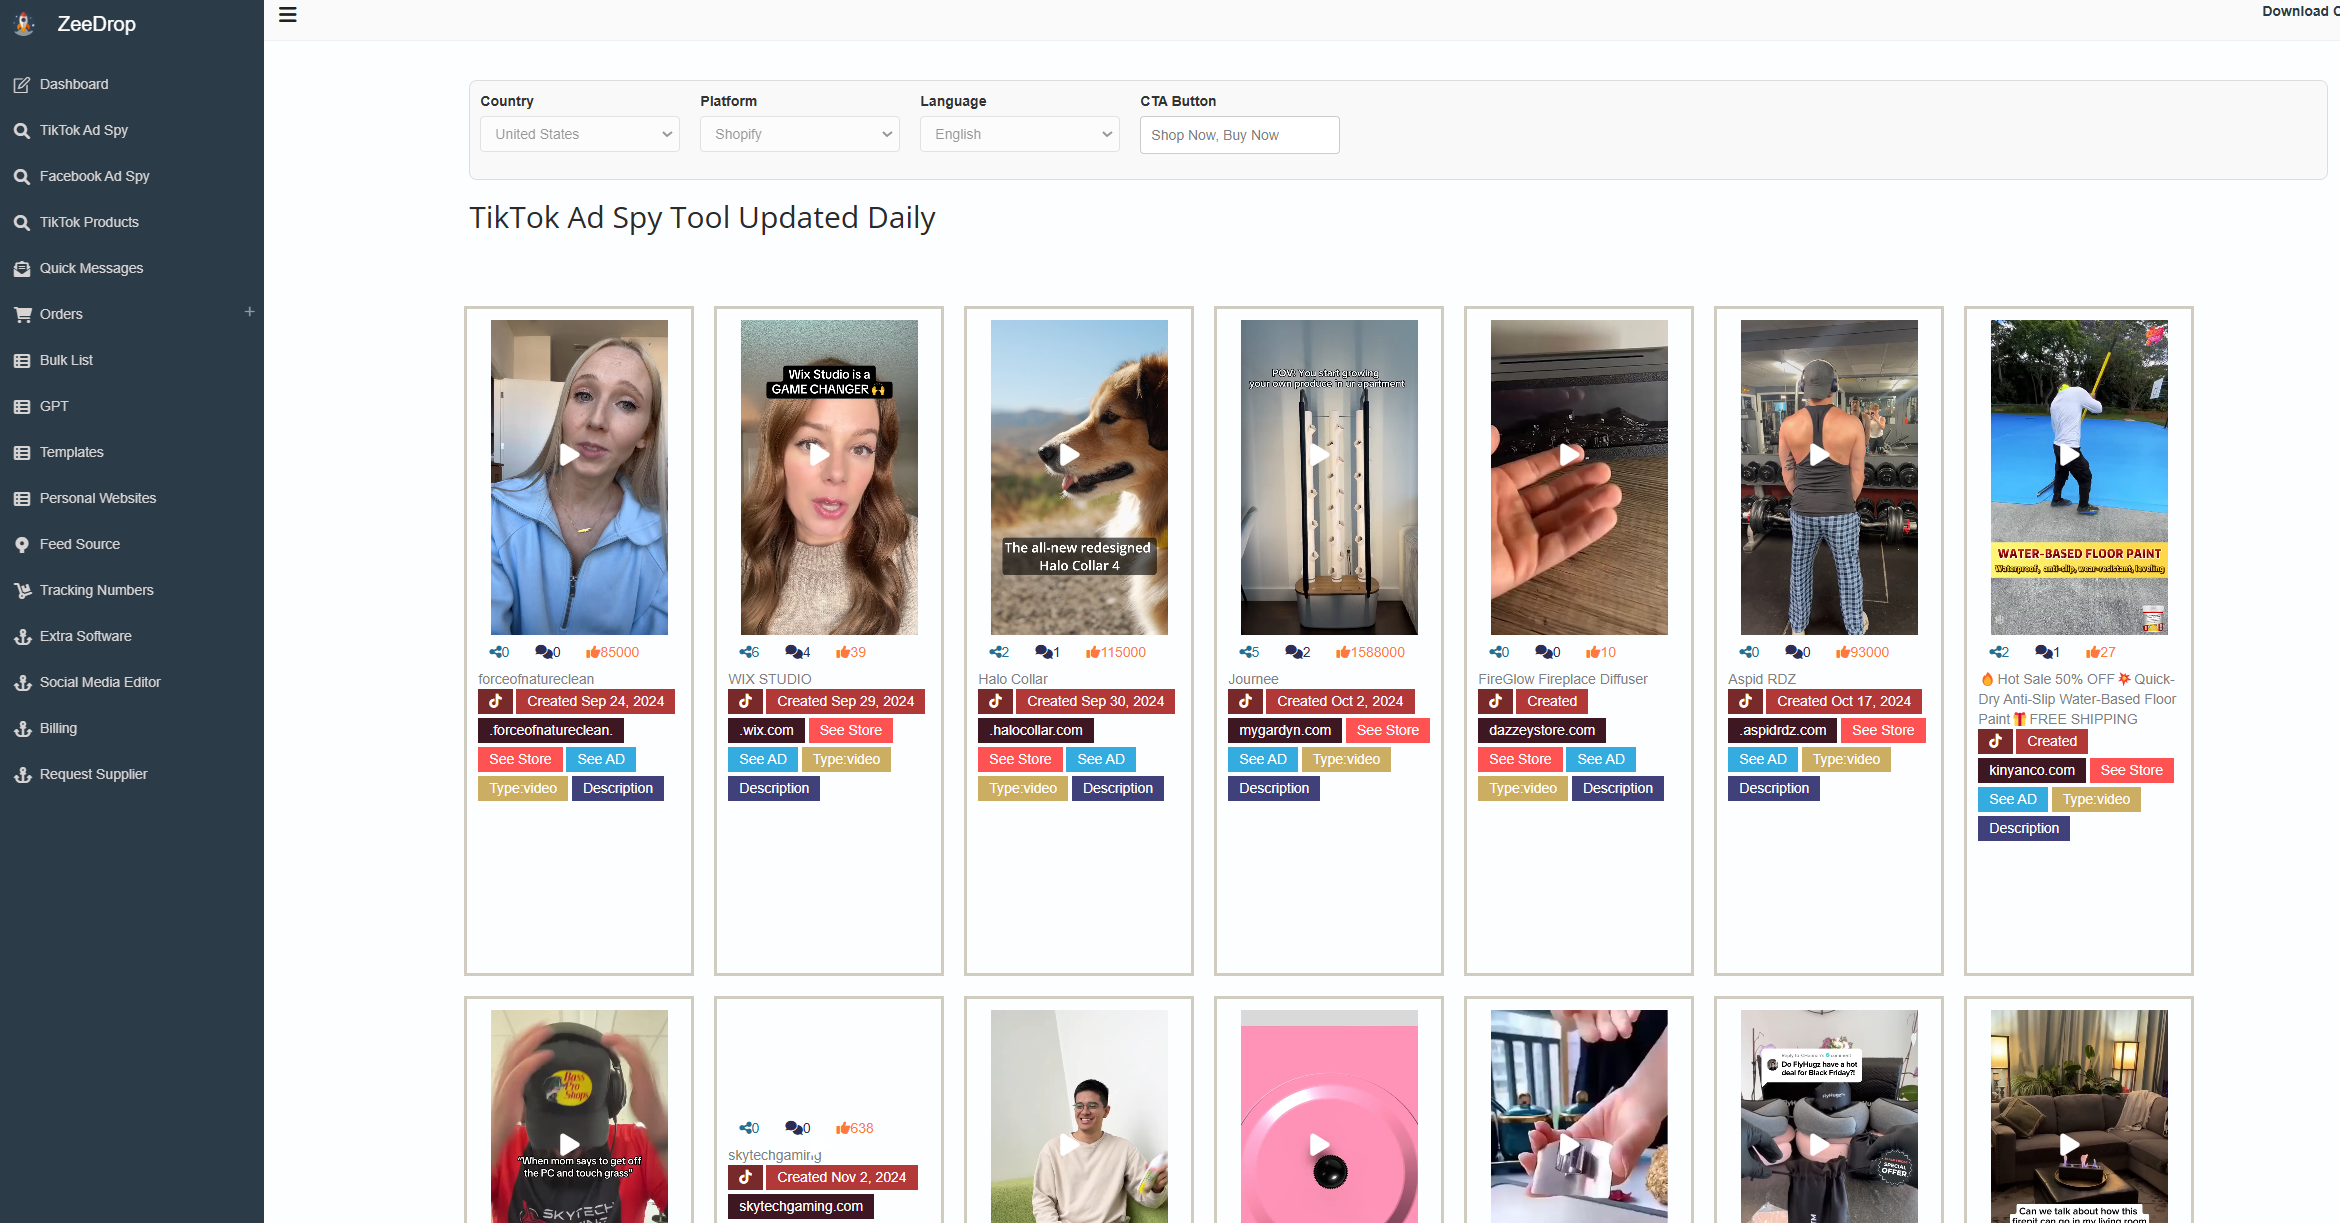Click the Bulk List sidebar icon
Image resolution: width=2340 pixels, height=1223 pixels.
[23, 359]
